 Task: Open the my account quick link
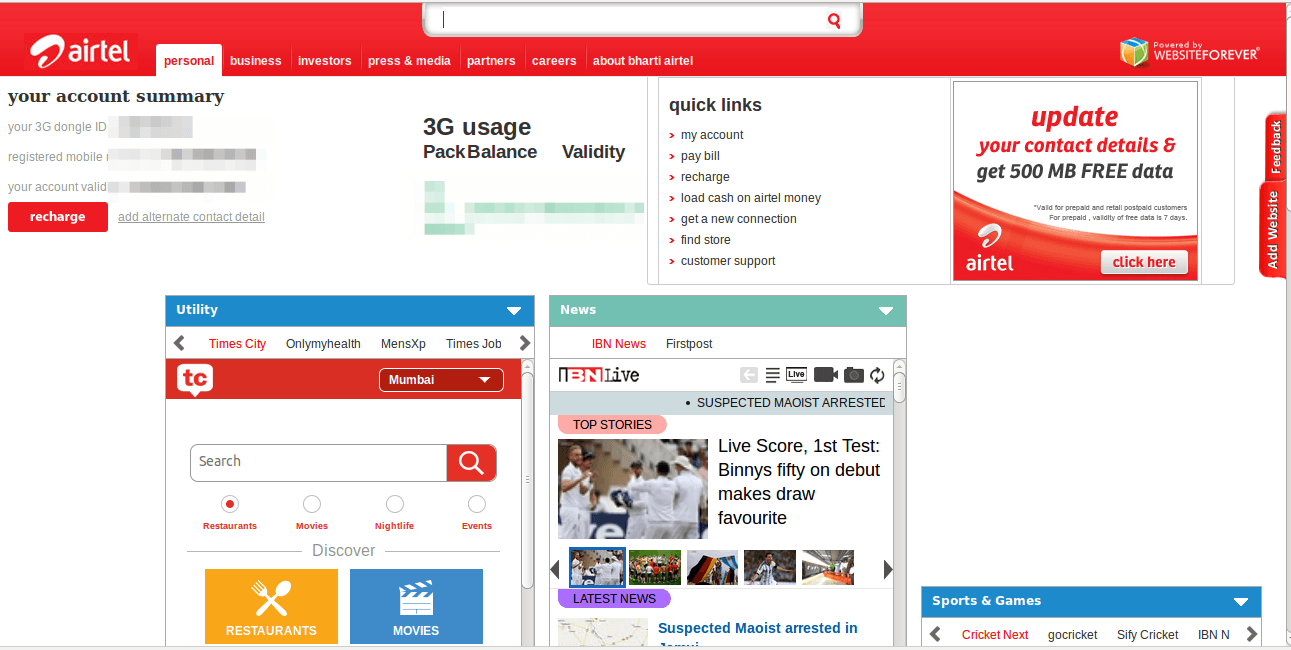click(x=712, y=135)
